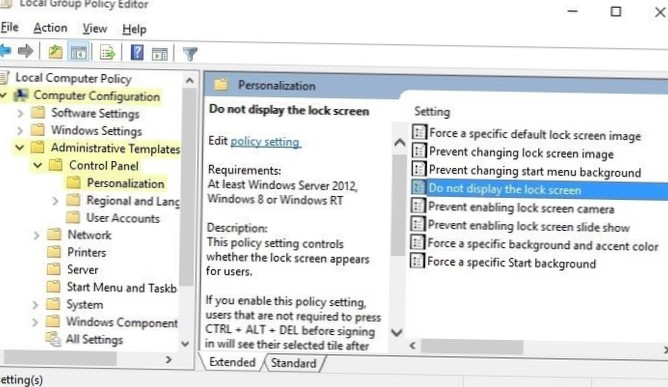
Task: Click the policy icon beside Do not display the lock screen
Action: pyautogui.click(x=419, y=187)
